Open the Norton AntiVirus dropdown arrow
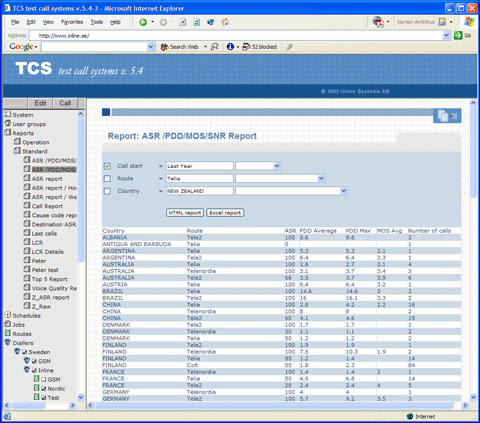This screenshot has height=423, width=480. point(451,22)
